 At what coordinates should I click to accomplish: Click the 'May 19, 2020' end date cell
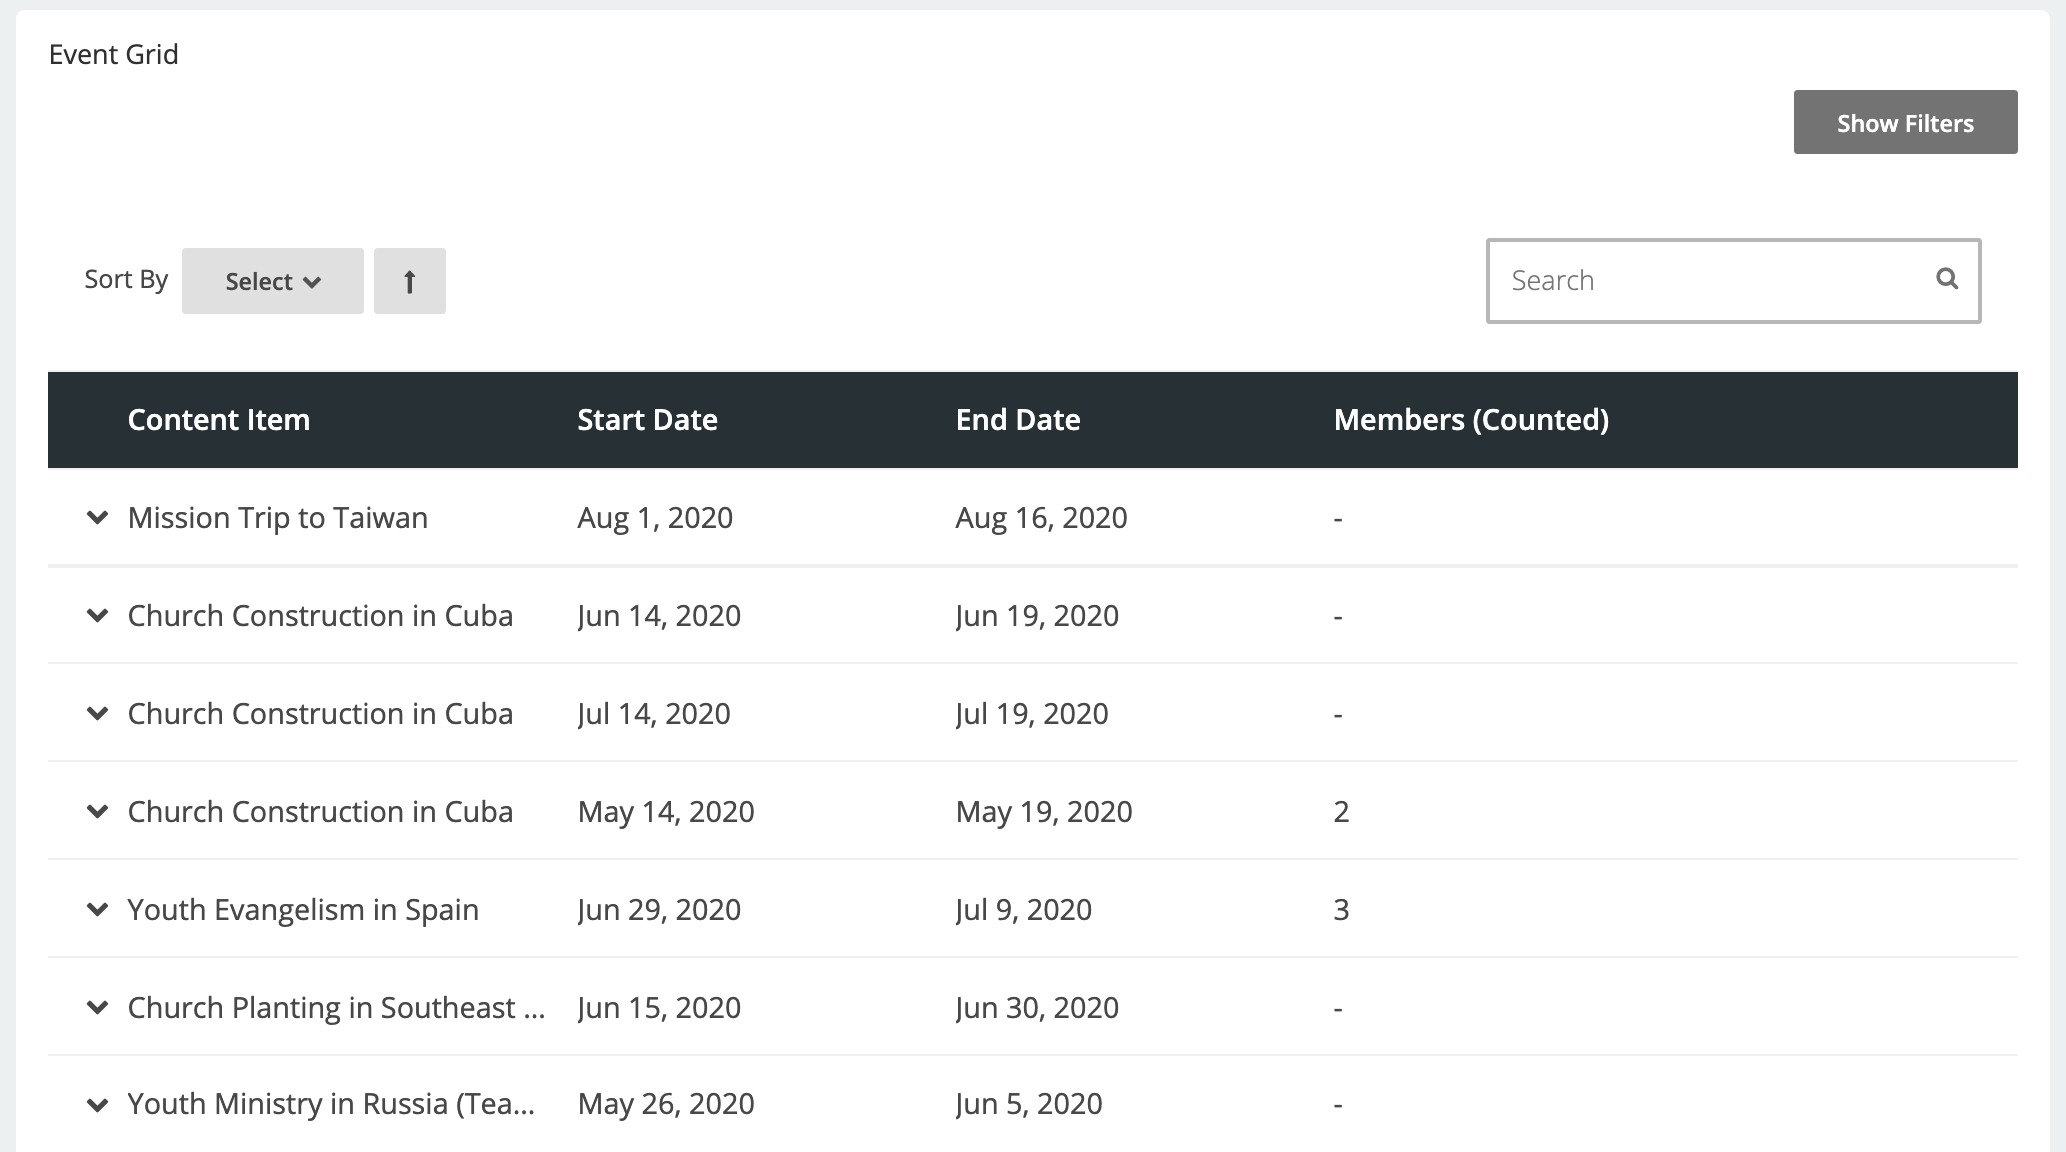(x=1044, y=812)
